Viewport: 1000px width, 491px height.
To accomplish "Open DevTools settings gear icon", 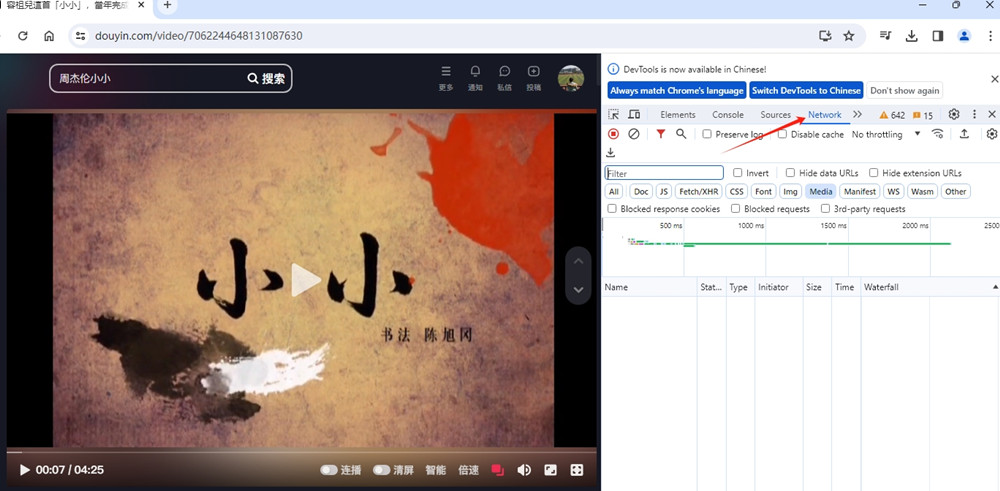I will (x=954, y=115).
